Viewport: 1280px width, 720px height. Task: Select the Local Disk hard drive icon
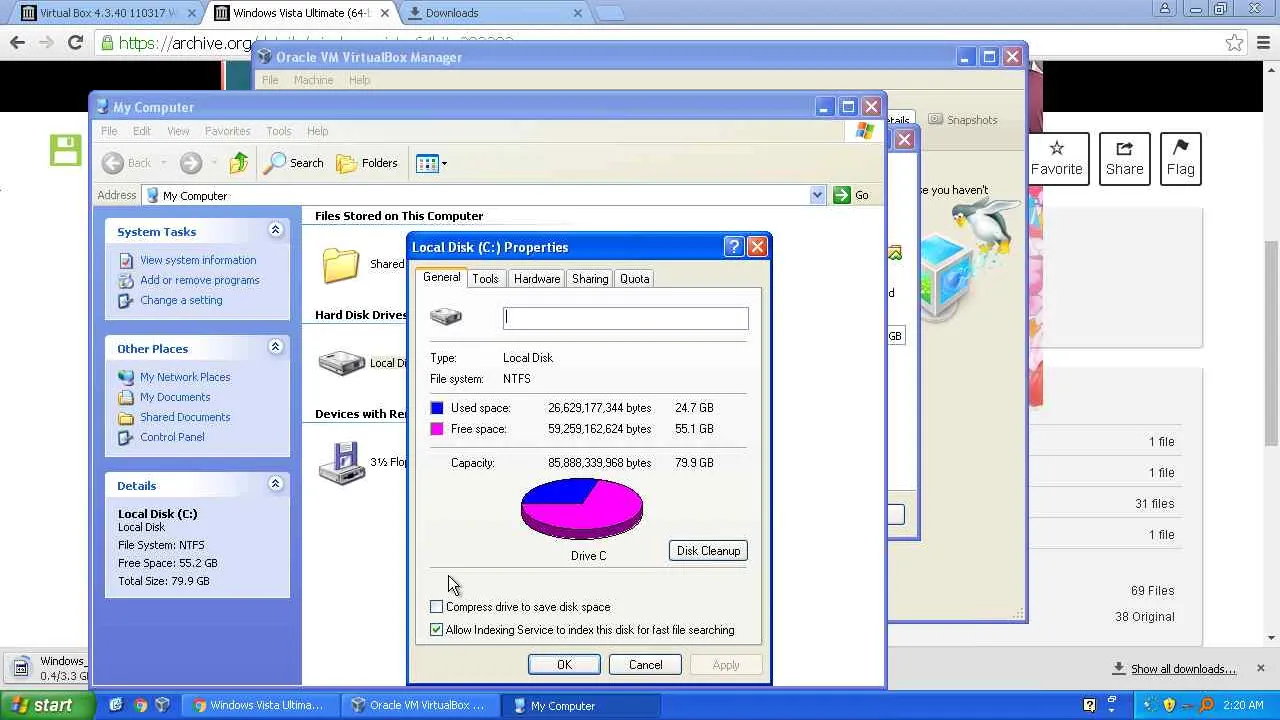342,363
